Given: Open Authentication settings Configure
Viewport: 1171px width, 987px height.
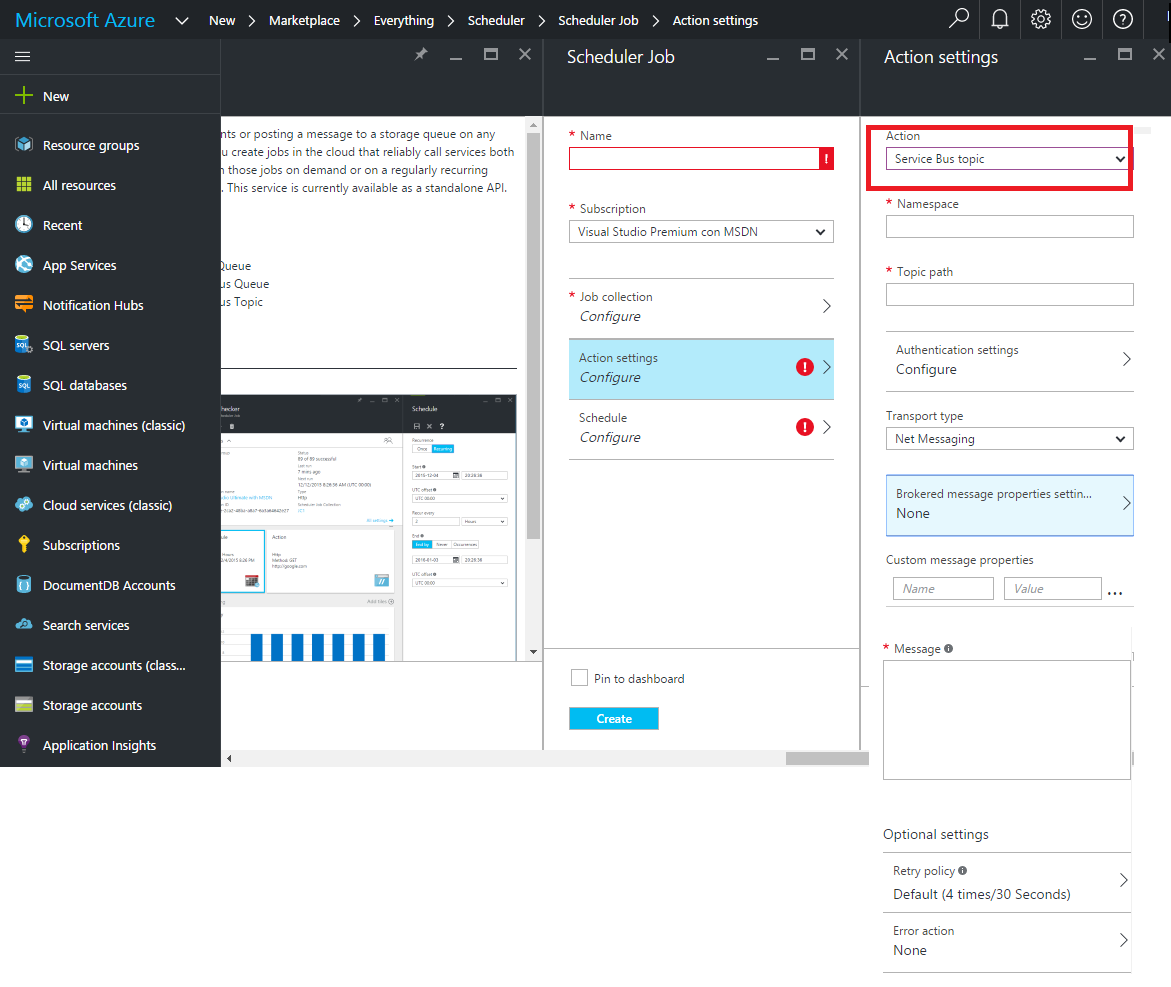Looking at the screenshot, I should tap(1008, 360).
